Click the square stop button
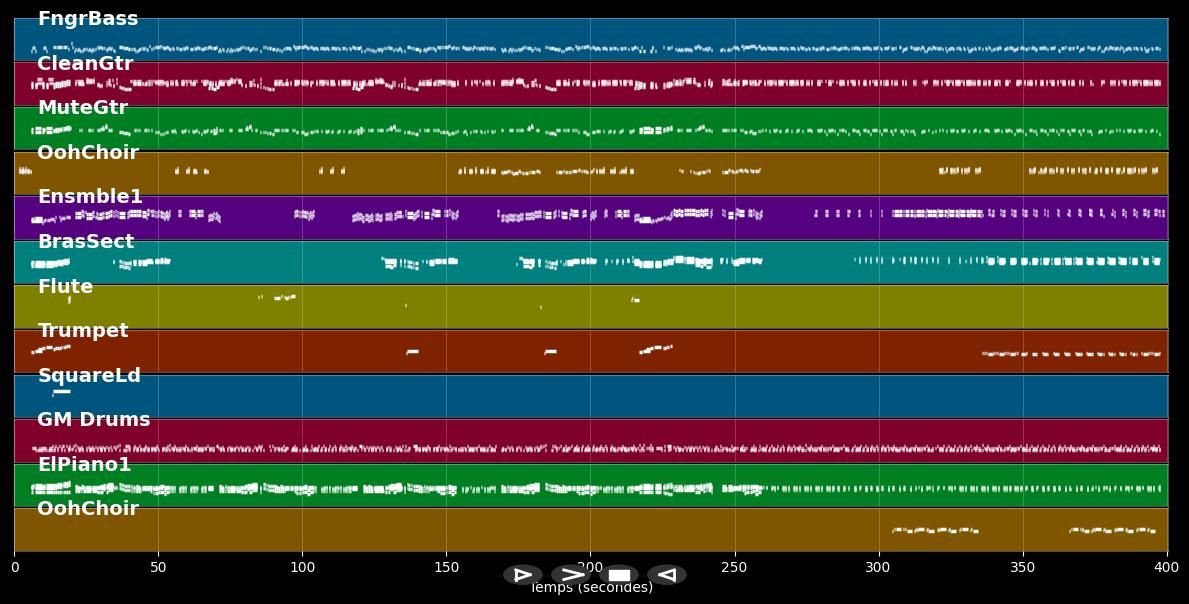This screenshot has width=1189, height=604. pos(619,575)
